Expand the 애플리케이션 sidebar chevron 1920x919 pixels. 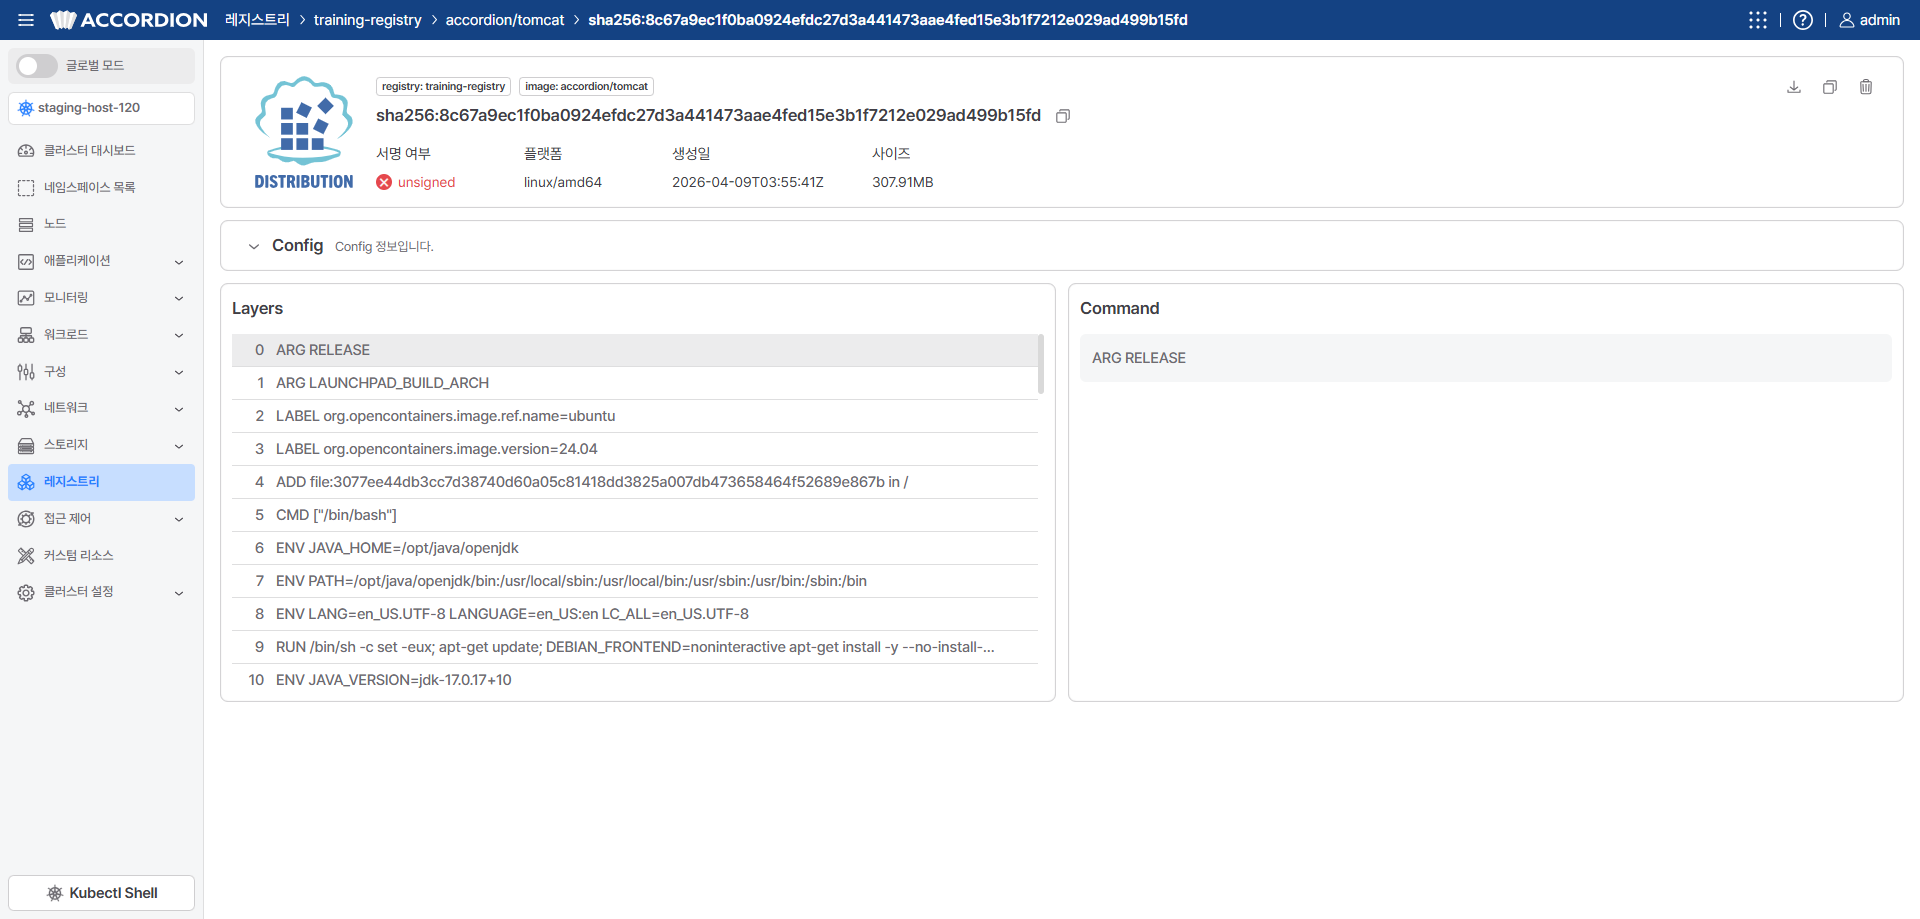pos(179,262)
